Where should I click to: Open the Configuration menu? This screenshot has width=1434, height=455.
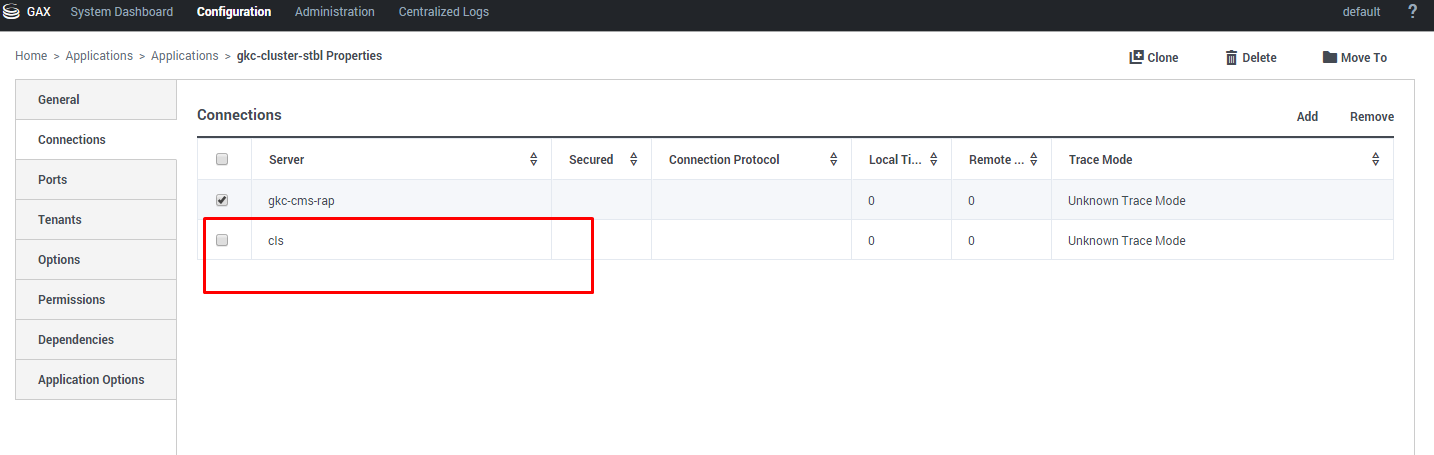[x=233, y=12]
